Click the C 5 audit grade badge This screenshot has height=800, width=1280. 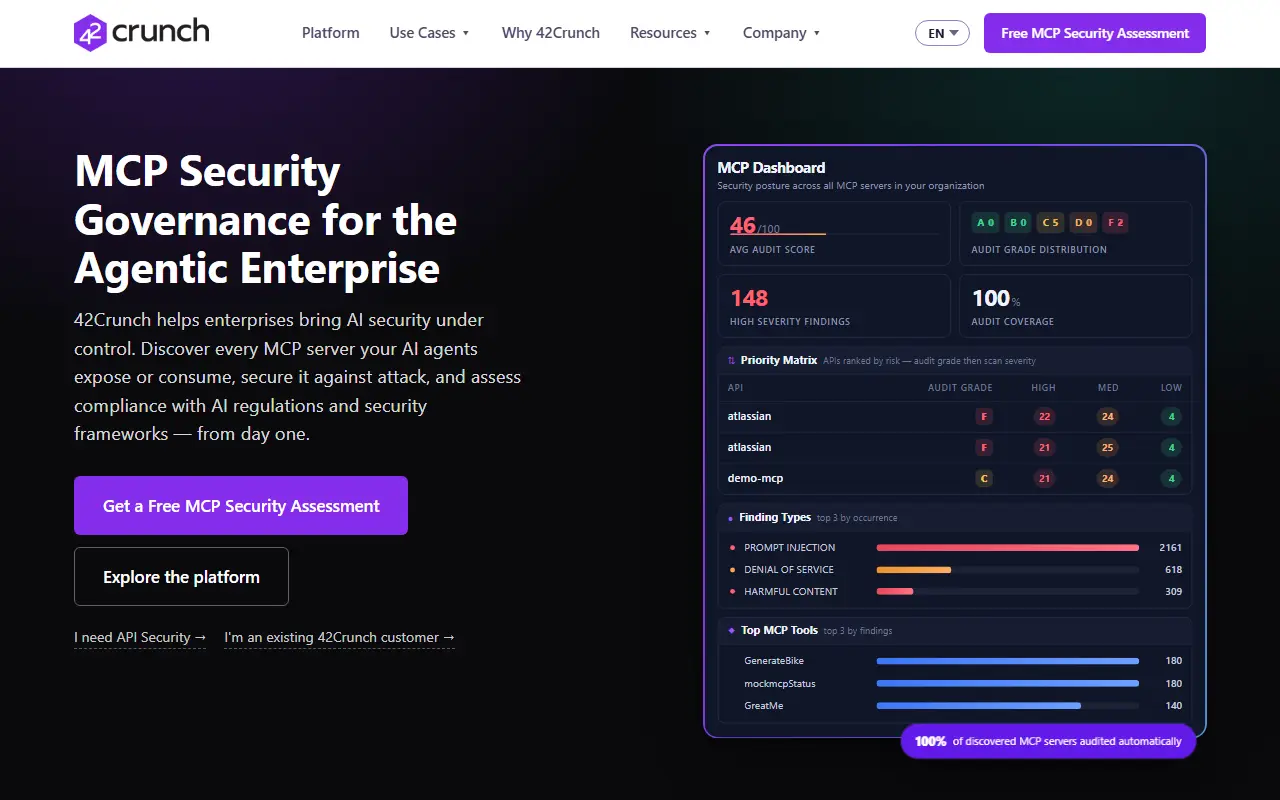tap(1050, 222)
